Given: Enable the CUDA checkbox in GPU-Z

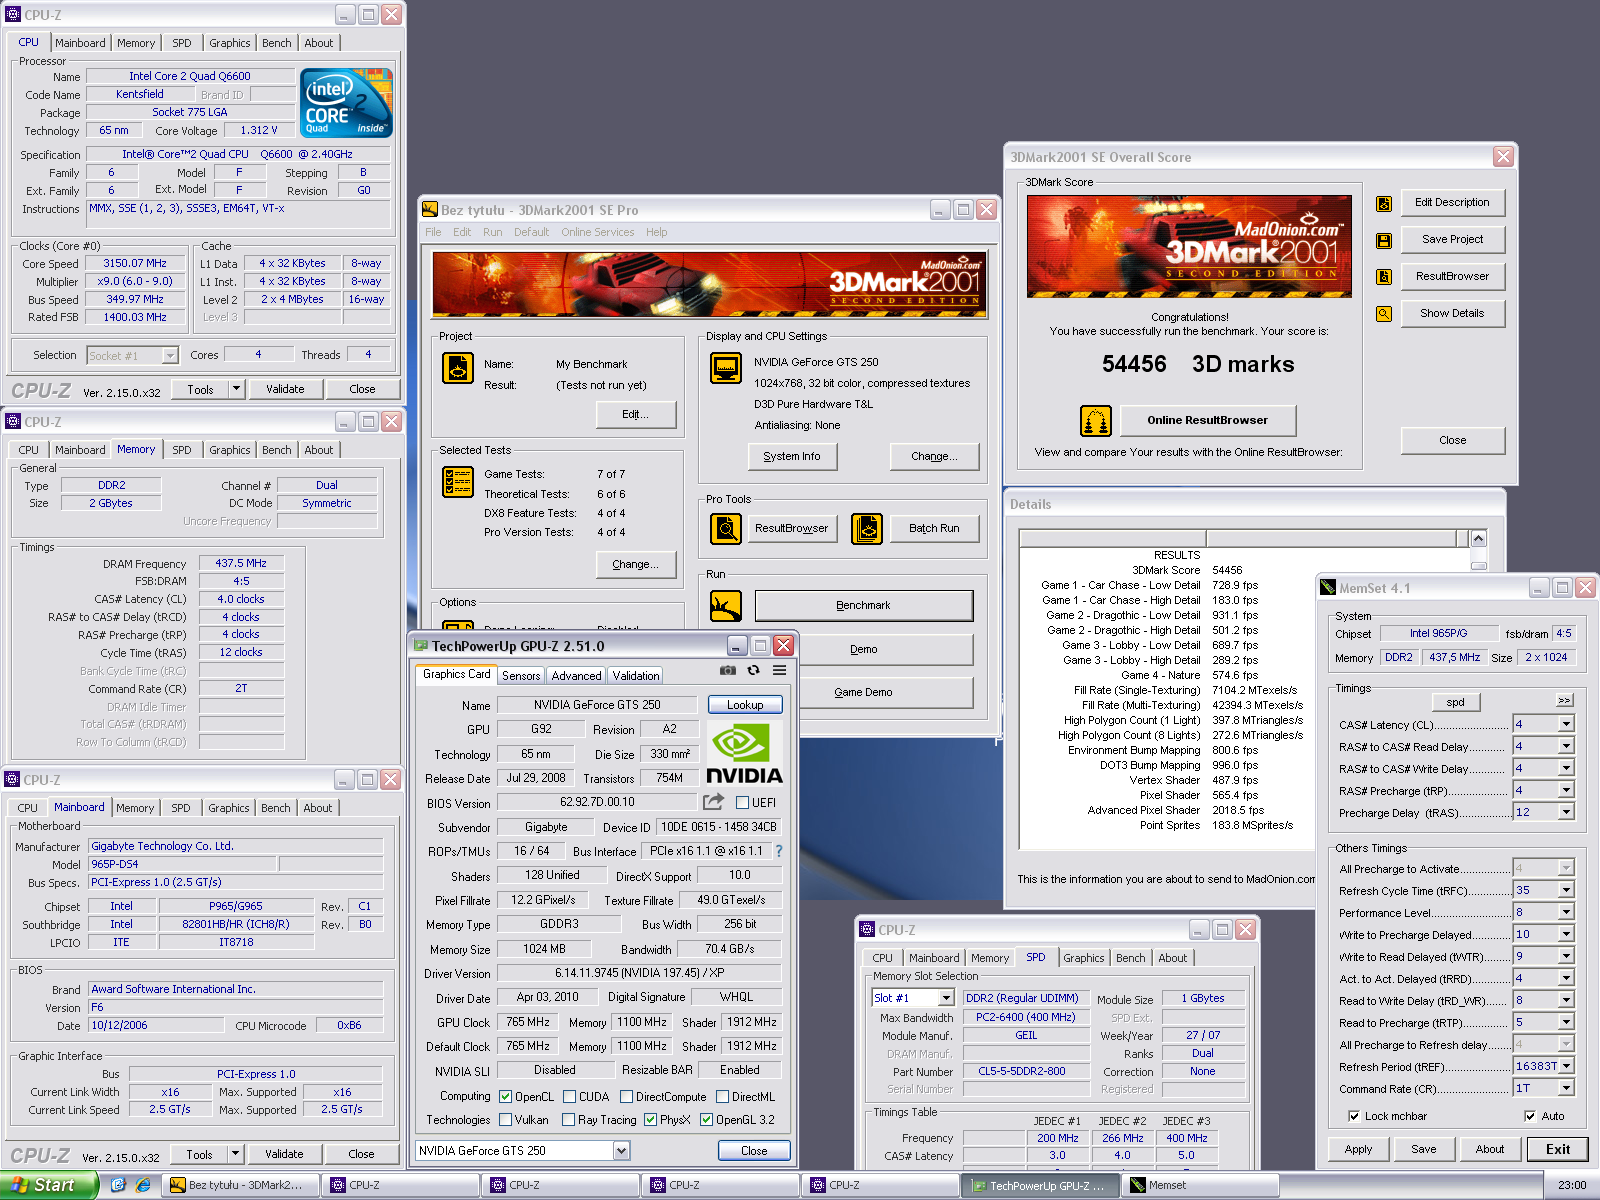Looking at the screenshot, I should tap(569, 1097).
